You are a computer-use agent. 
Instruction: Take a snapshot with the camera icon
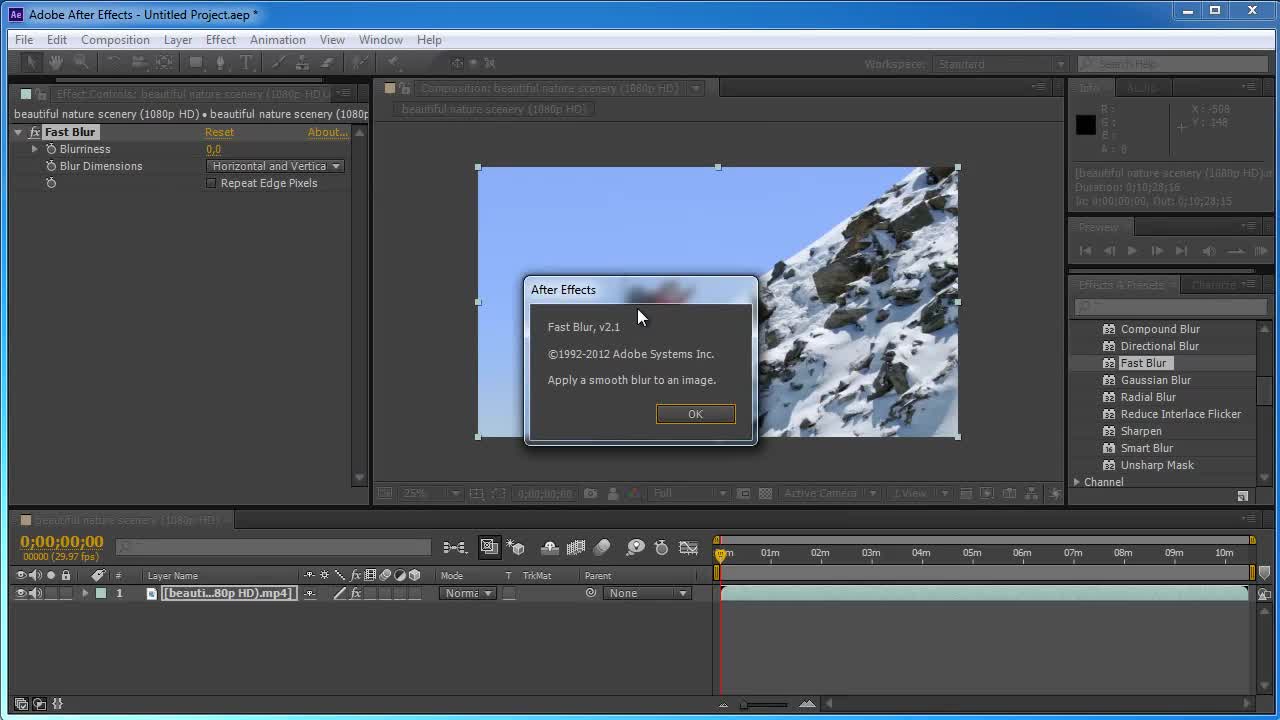(x=591, y=493)
